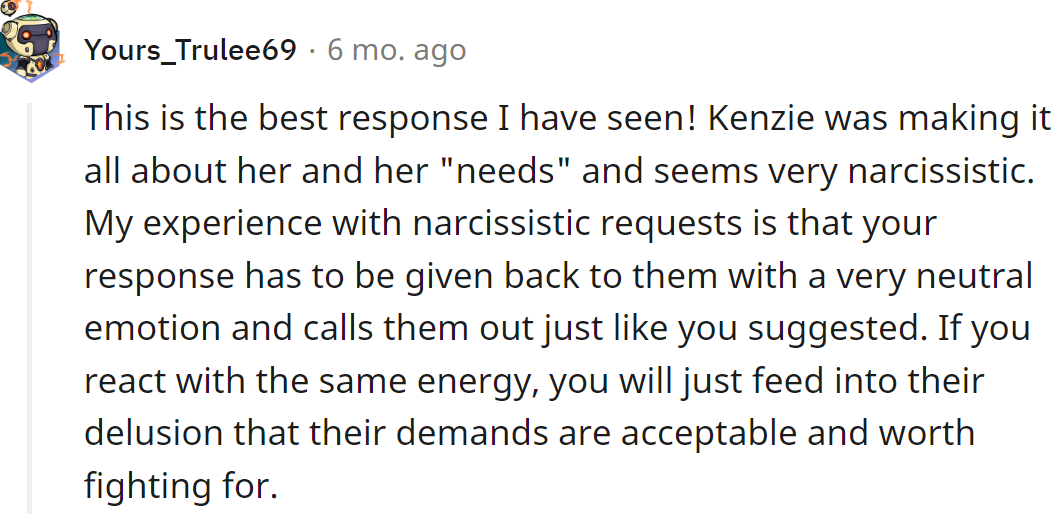Open the Yours_Trulee69 user profile link
This screenshot has height=514, width=1063.
(x=190, y=50)
